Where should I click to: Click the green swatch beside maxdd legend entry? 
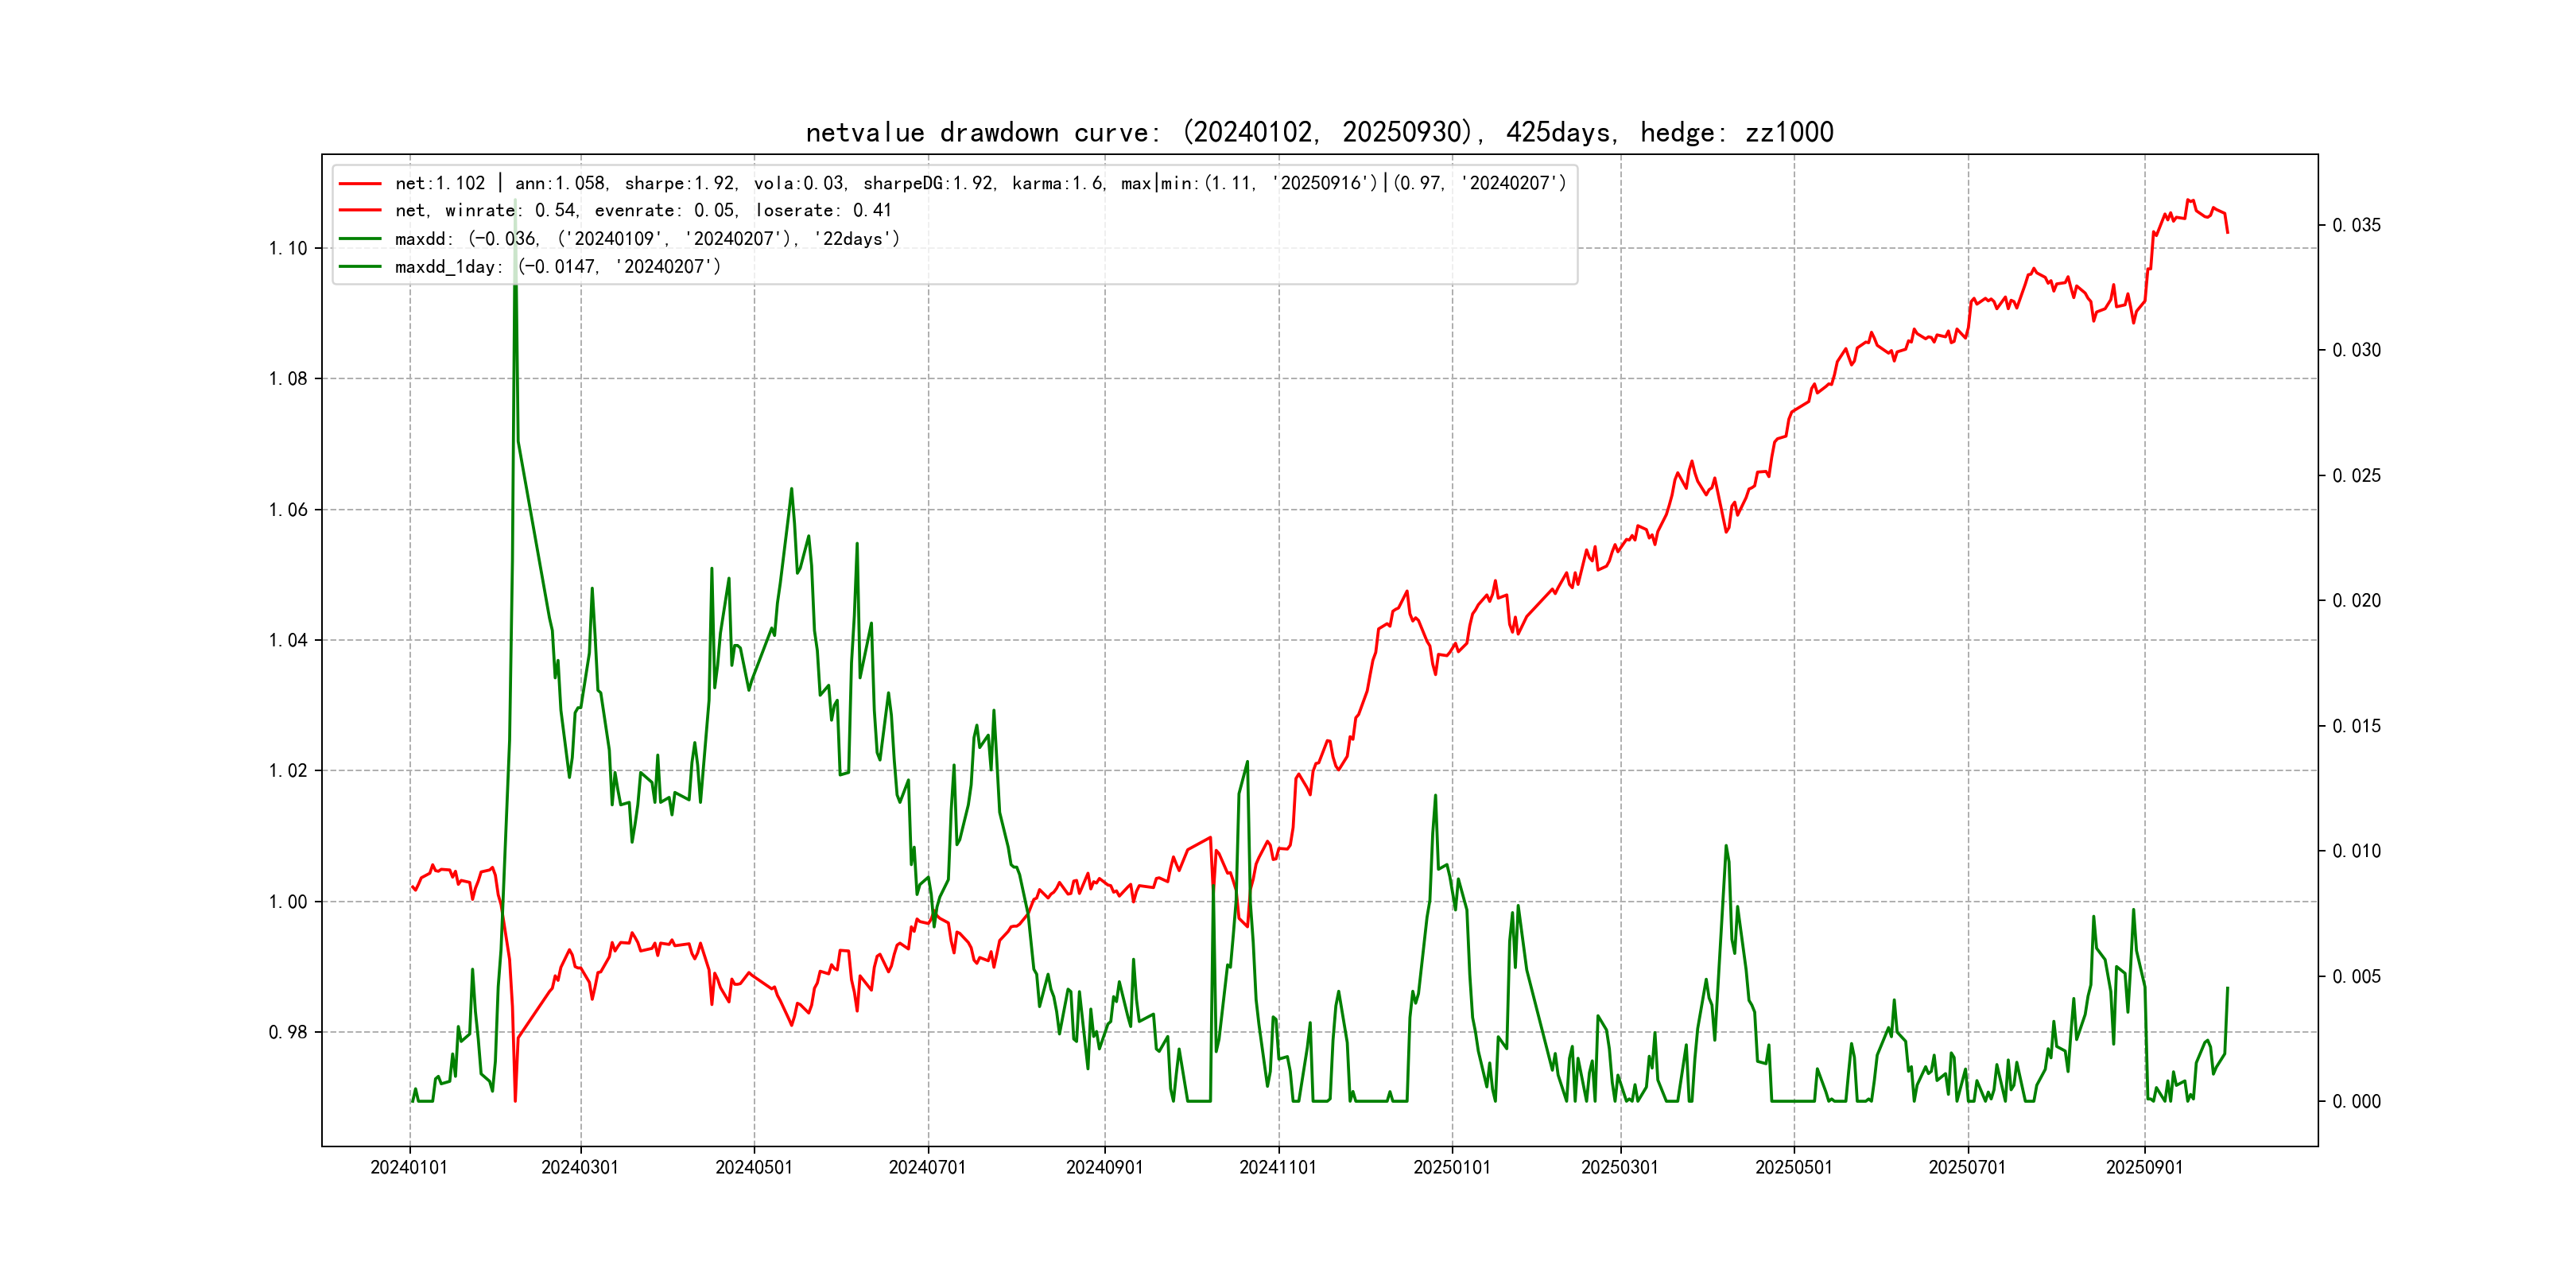pos(360,239)
